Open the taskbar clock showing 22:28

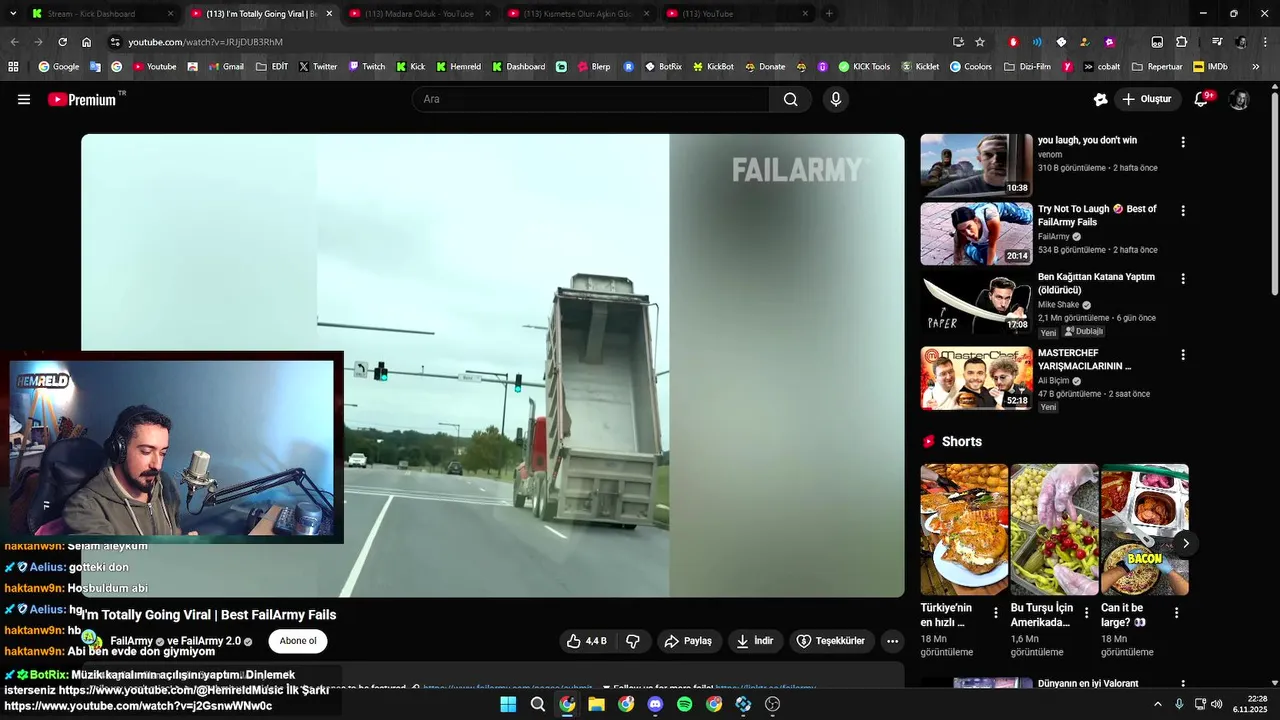(x=1249, y=704)
